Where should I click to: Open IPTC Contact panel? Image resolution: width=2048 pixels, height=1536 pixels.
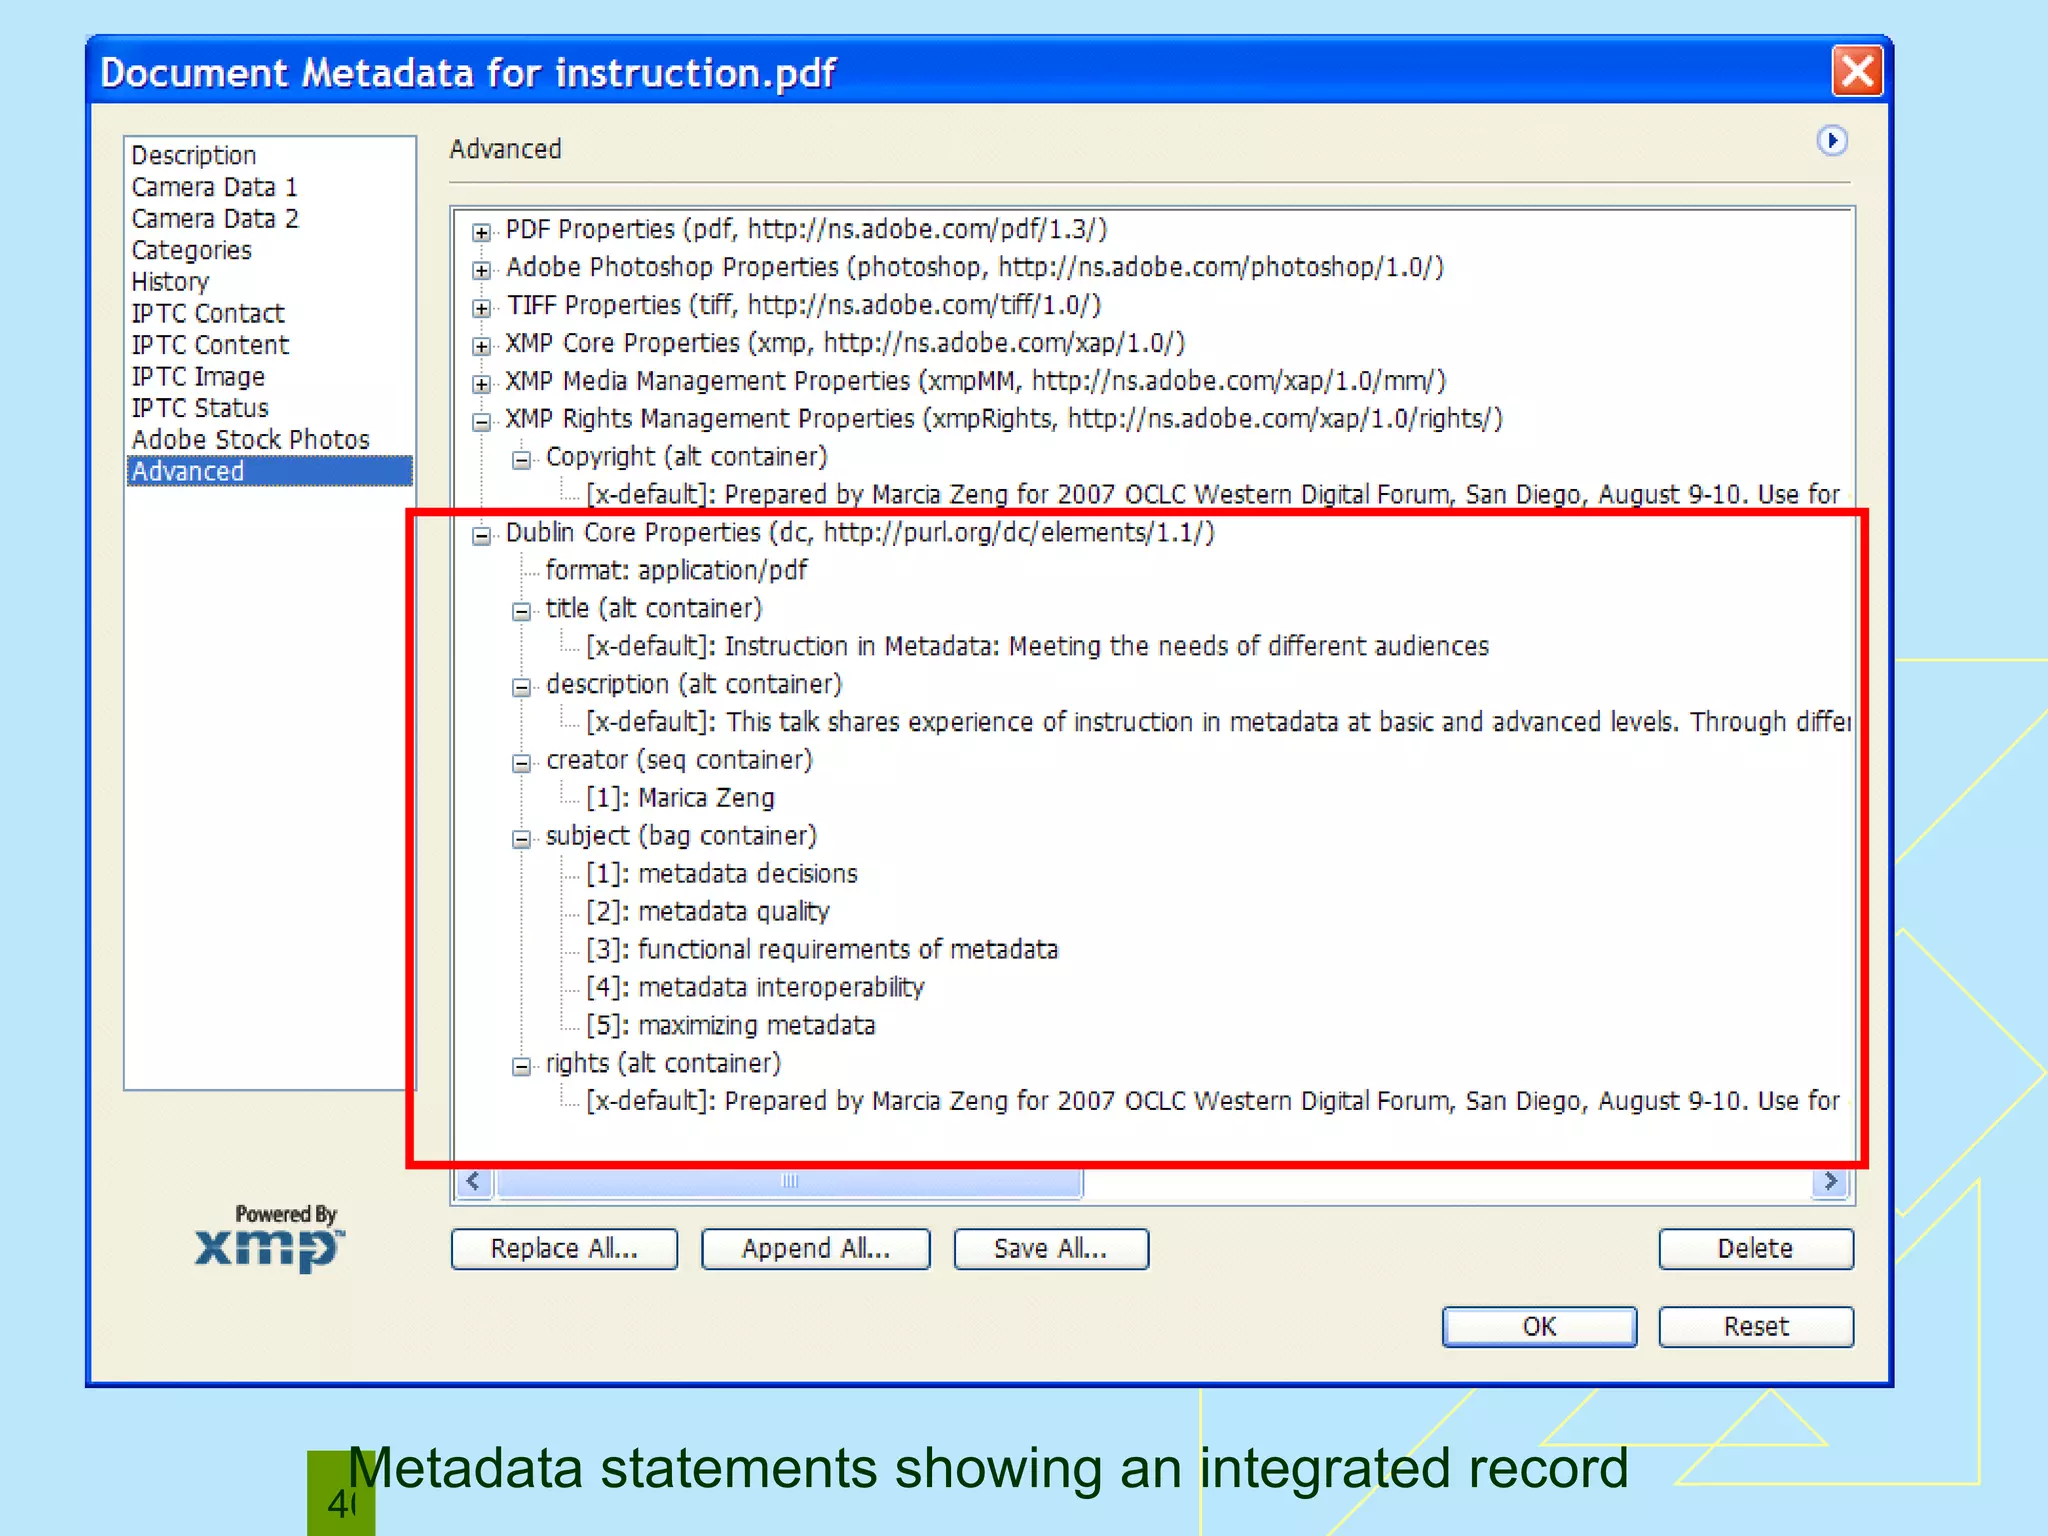click(208, 313)
